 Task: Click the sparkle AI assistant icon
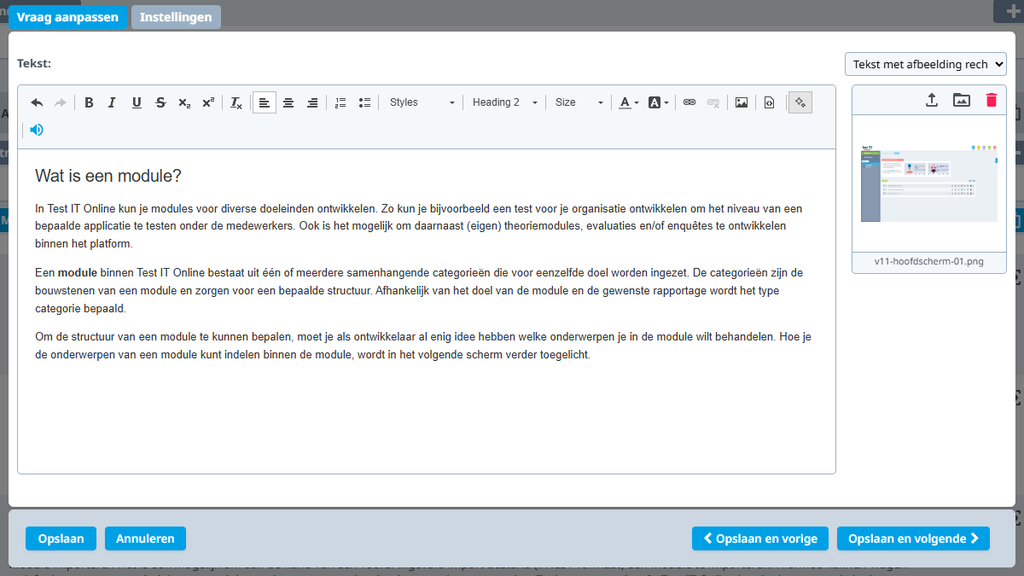coord(800,103)
